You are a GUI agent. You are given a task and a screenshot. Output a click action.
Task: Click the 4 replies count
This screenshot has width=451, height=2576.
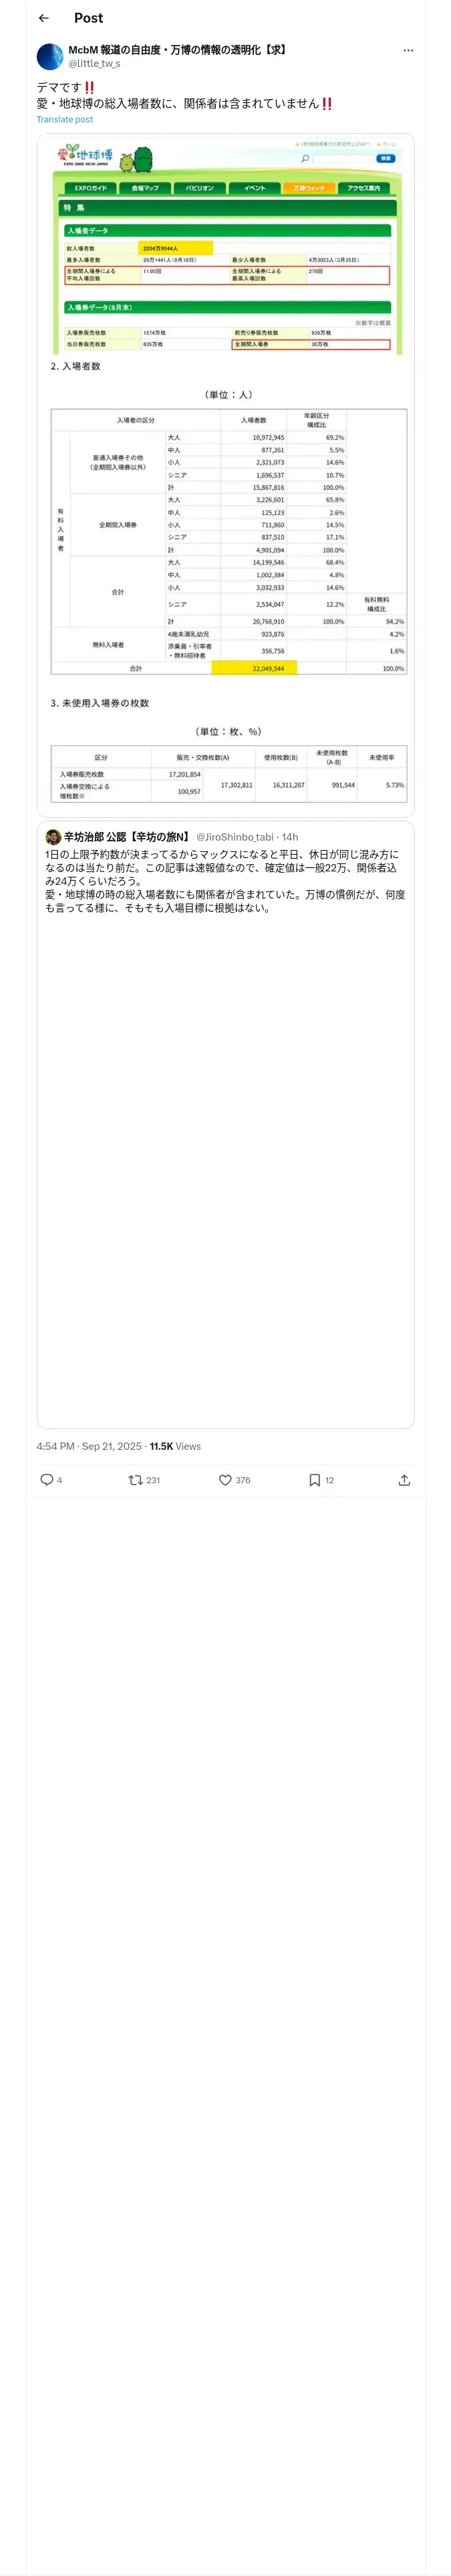coord(60,1480)
